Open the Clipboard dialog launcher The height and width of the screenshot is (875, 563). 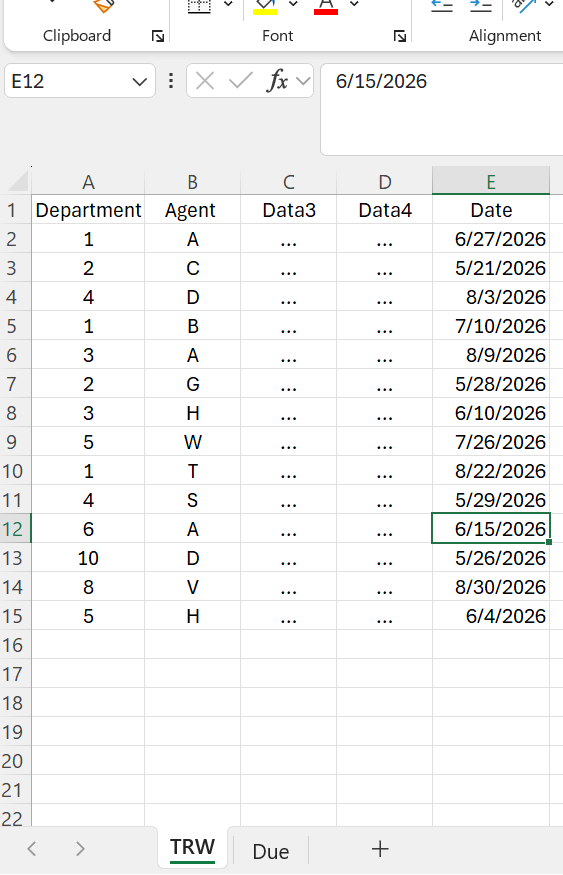coord(158,36)
